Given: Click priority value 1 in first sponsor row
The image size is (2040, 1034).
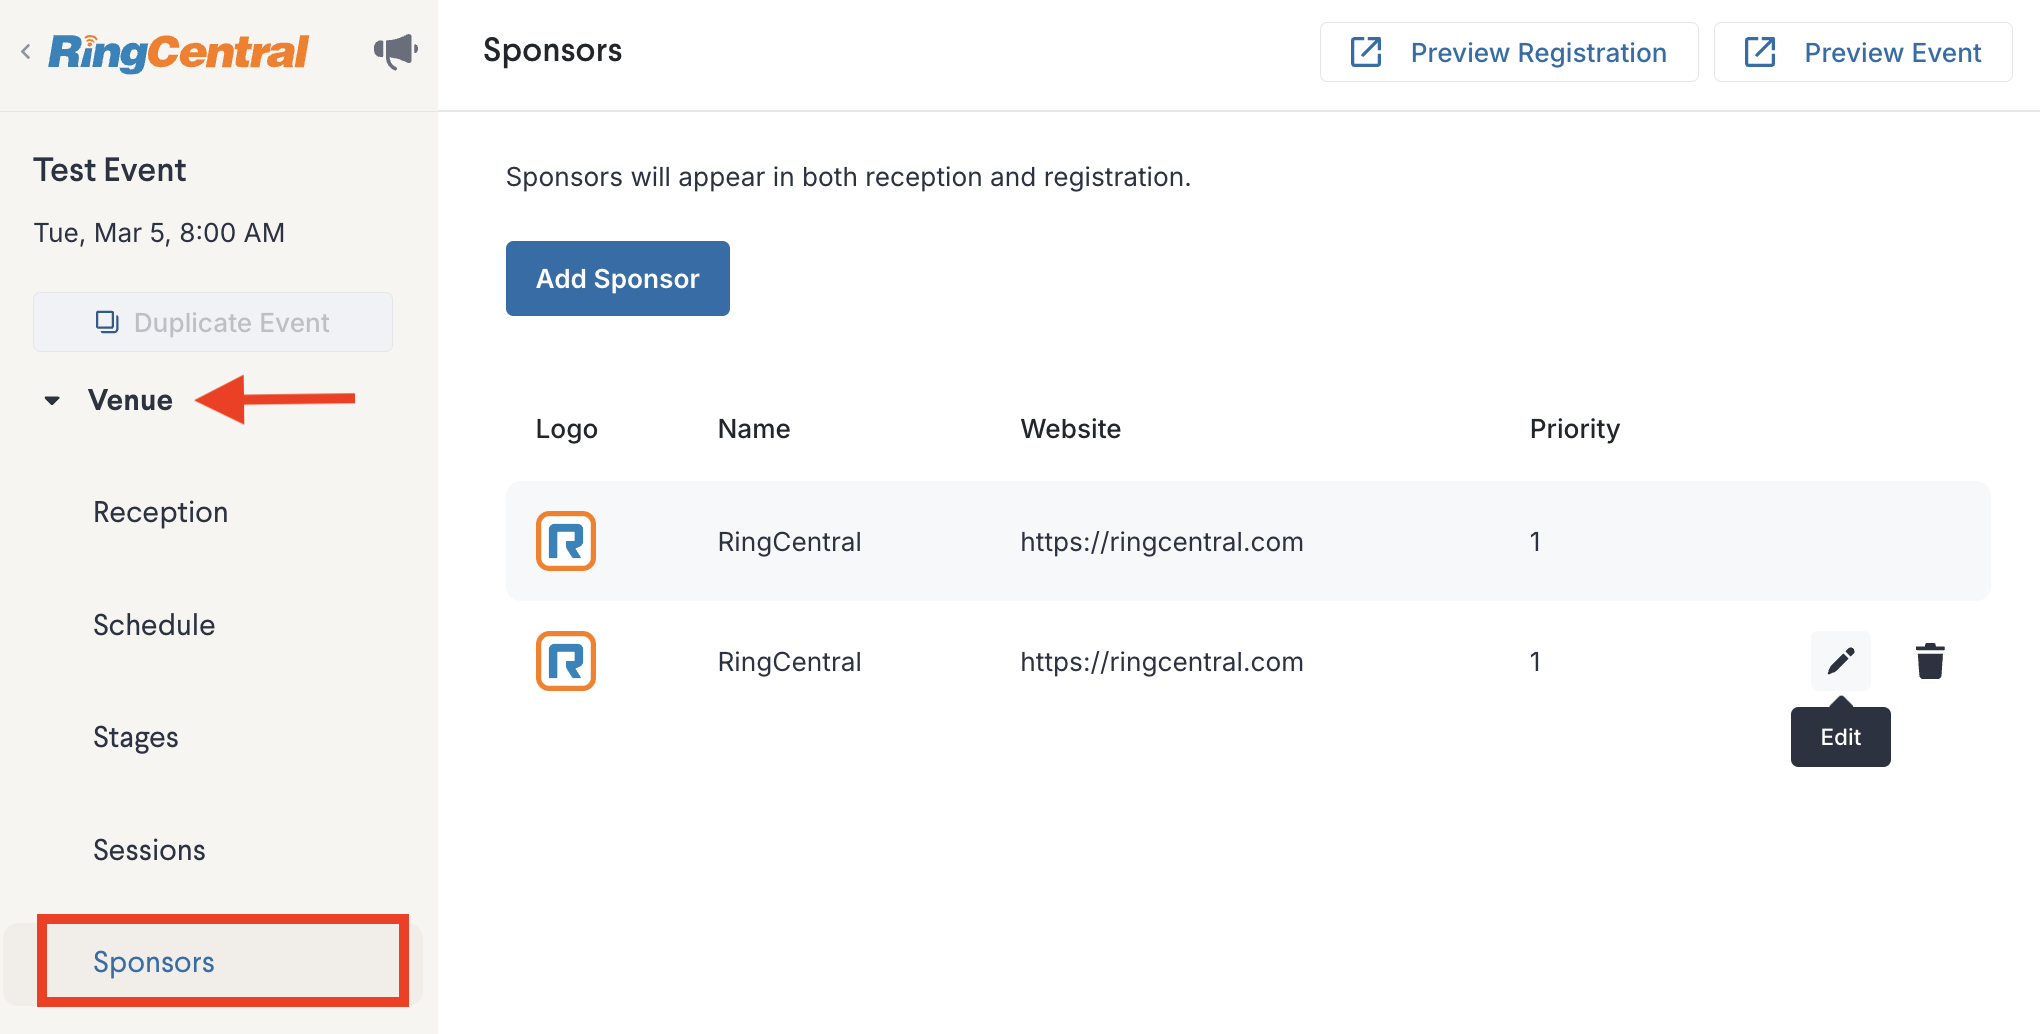Looking at the screenshot, I should [x=1535, y=542].
